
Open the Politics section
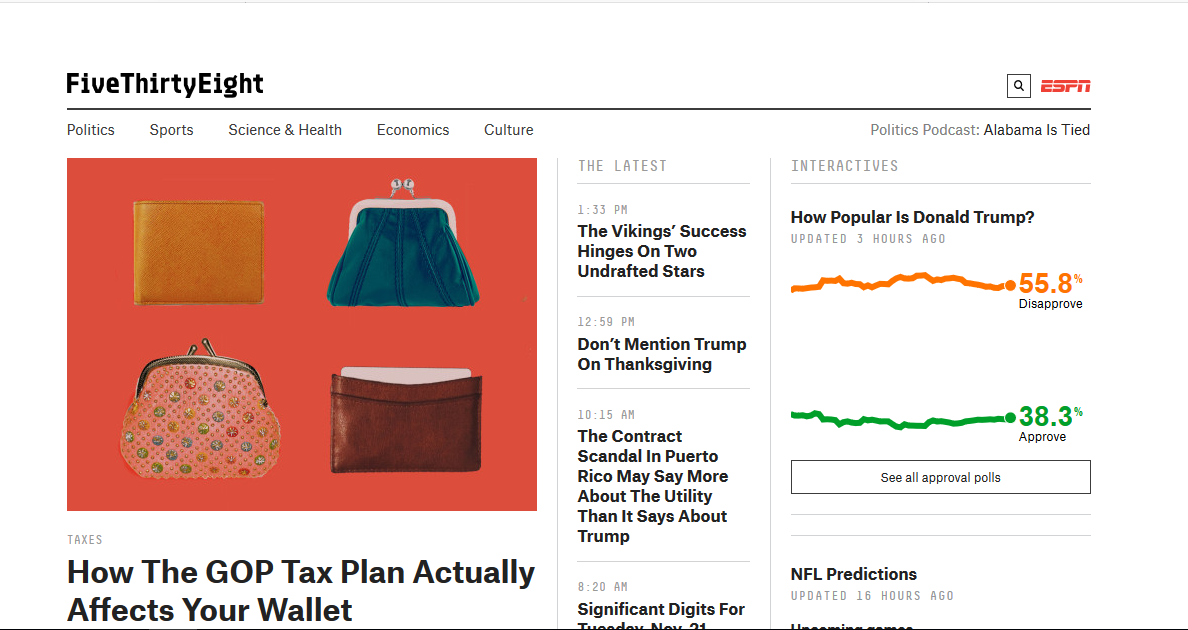coord(91,130)
